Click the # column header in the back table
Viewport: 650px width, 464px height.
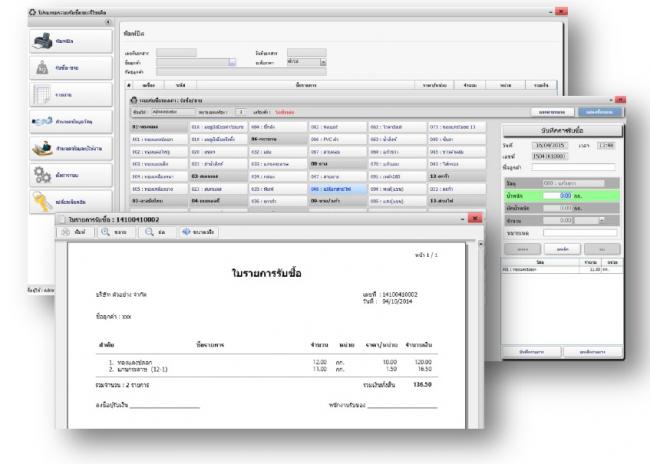[x=129, y=85]
